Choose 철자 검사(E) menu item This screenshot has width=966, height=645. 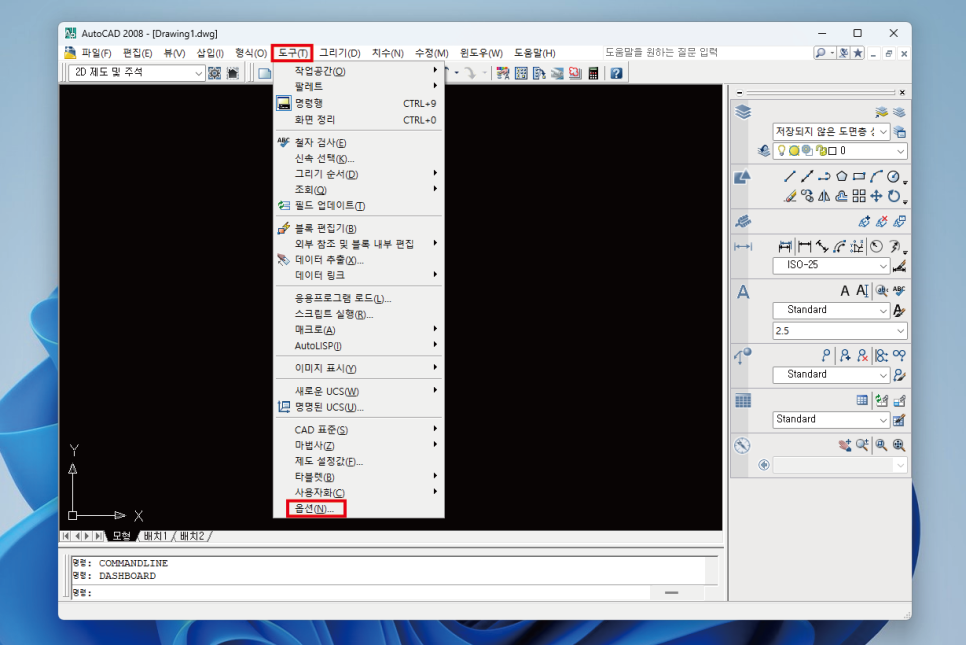(359, 142)
